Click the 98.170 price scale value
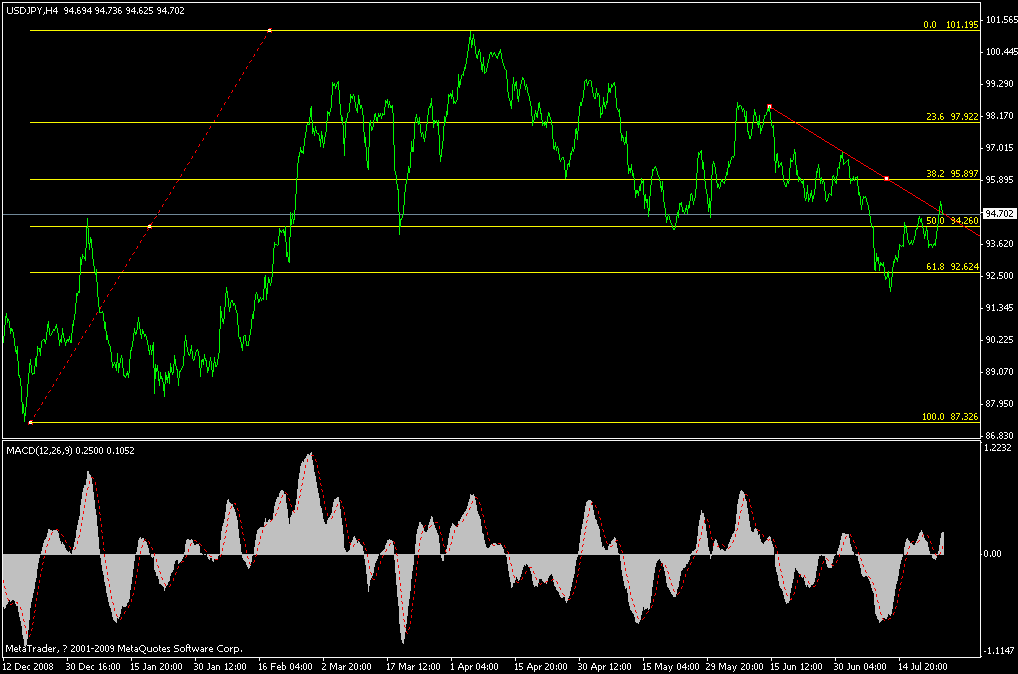The image size is (1018, 674). (1000, 116)
